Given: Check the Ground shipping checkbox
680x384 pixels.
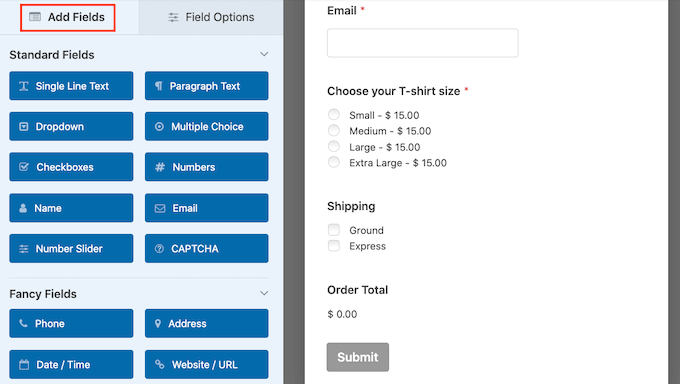Looking at the screenshot, I should pos(333,230).
